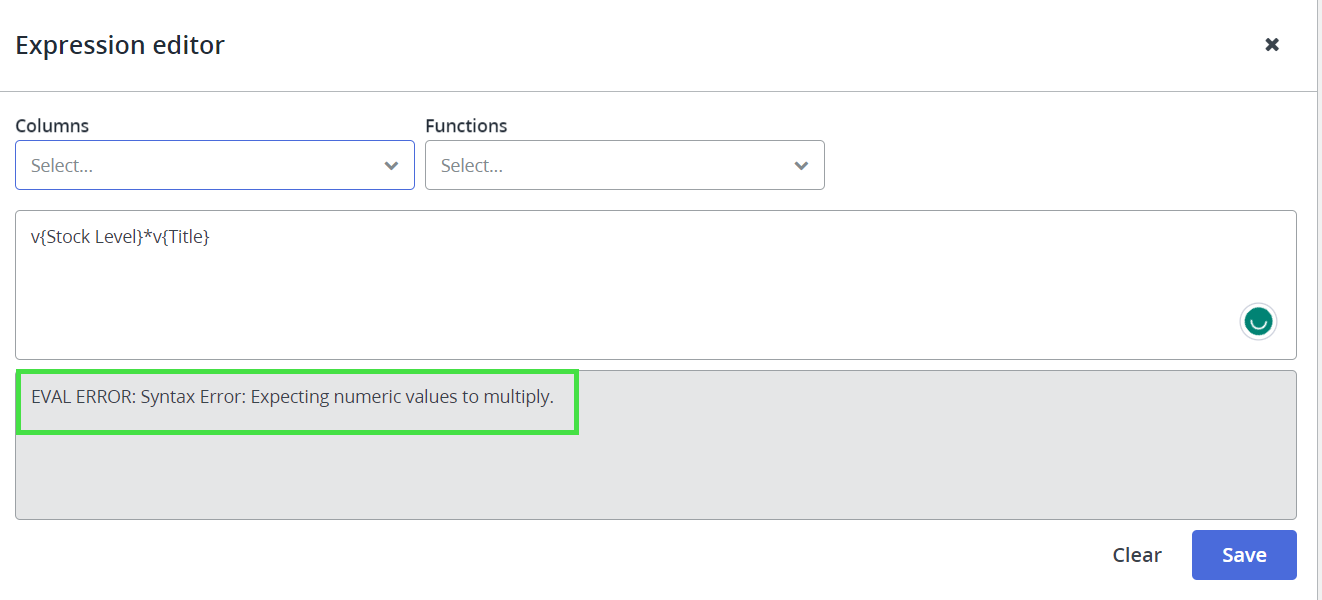Close the Expression editor dialog
Viewport: 1322px width, 600px height.
click(x=1272, y=45)
